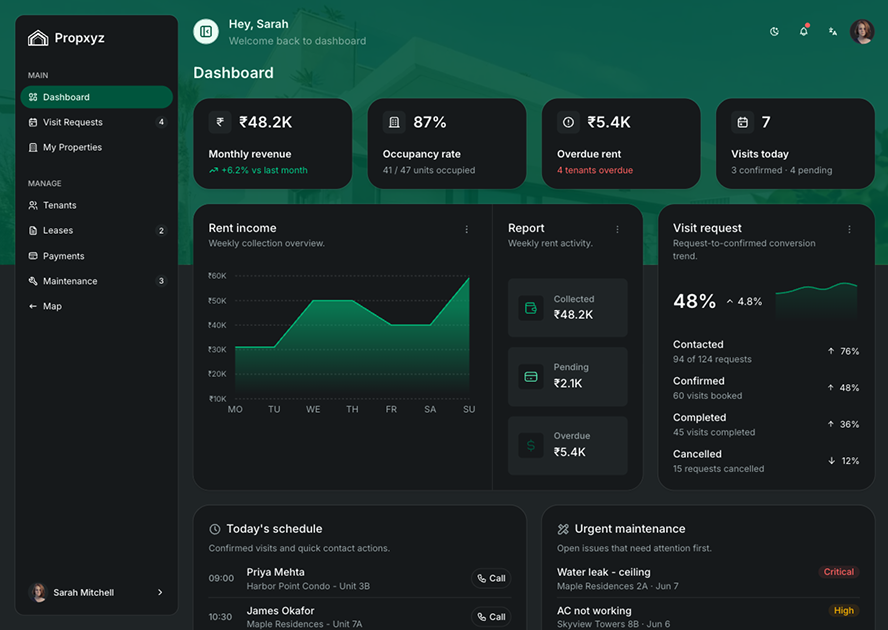Click the calendar icon on Visits today card
This screenshot has width=888, height=630.
pos(742,122)
